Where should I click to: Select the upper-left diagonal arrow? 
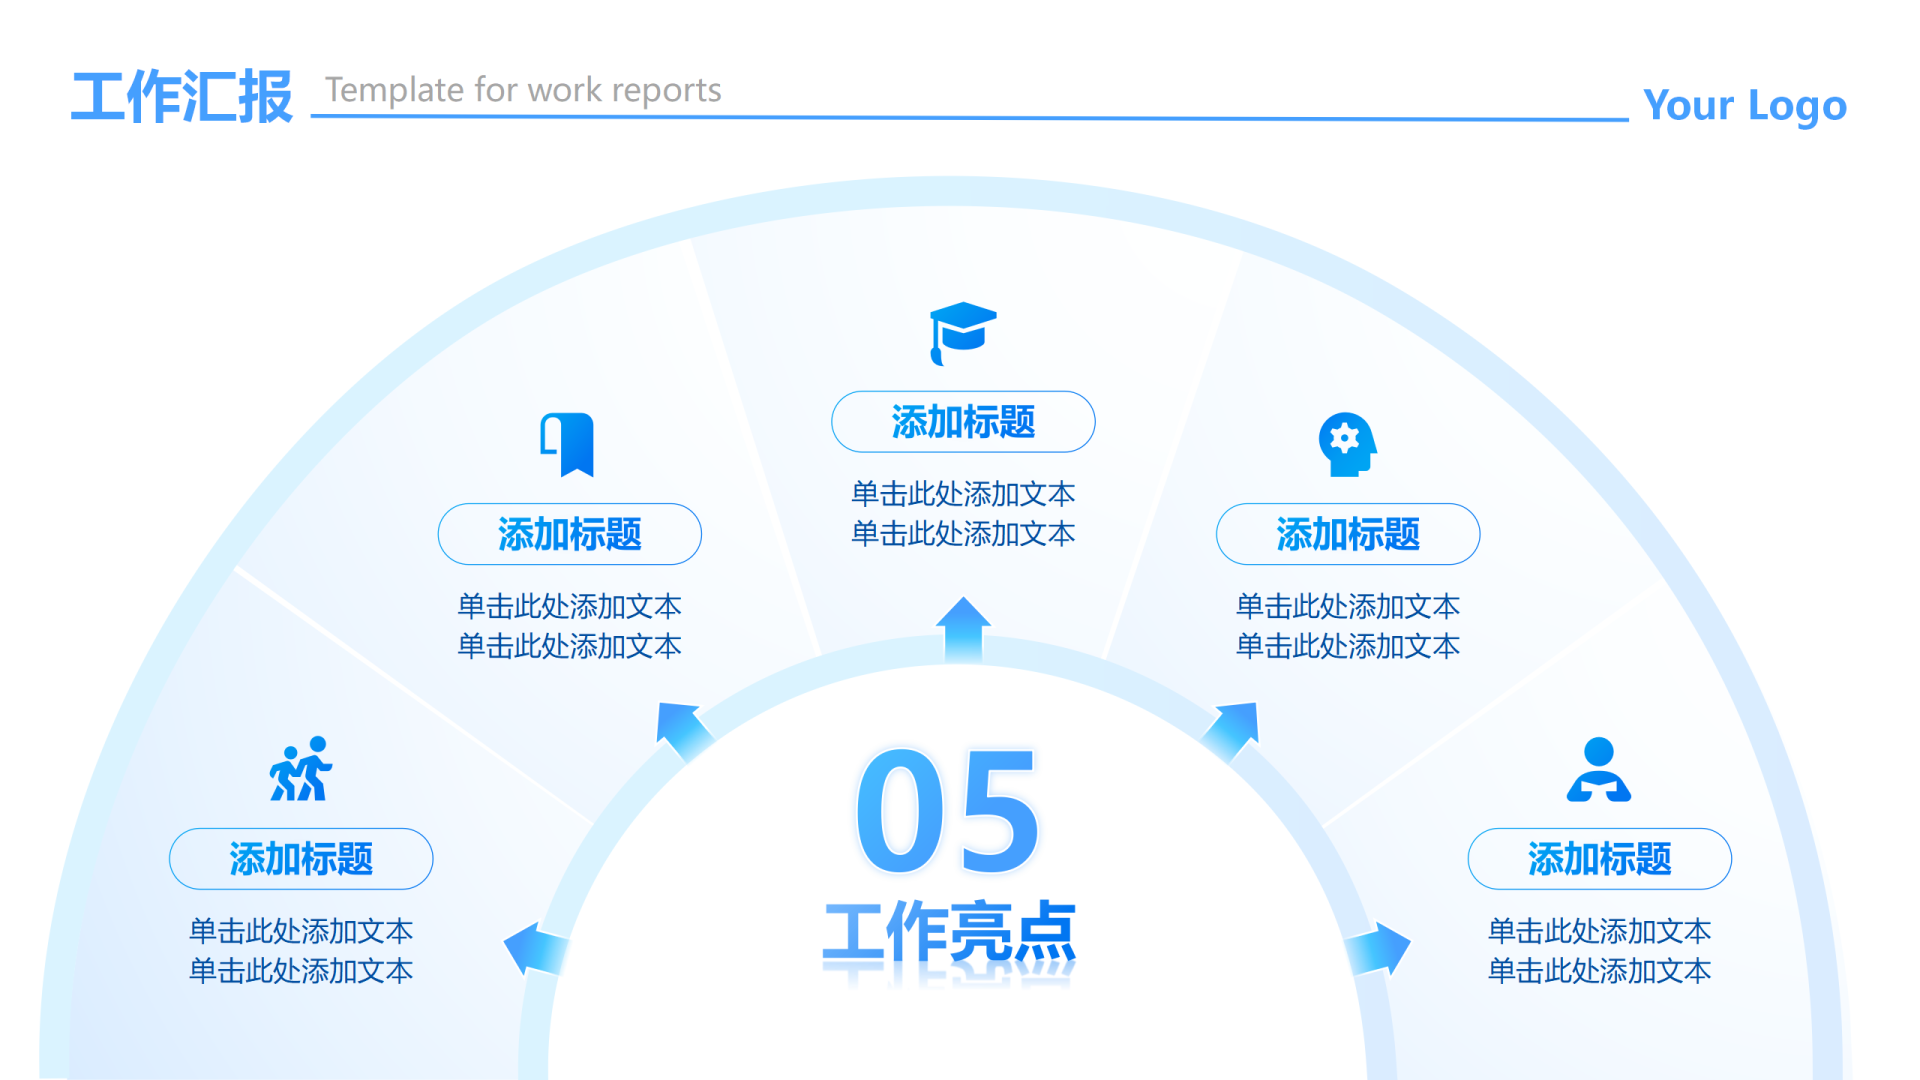[683, 729]
